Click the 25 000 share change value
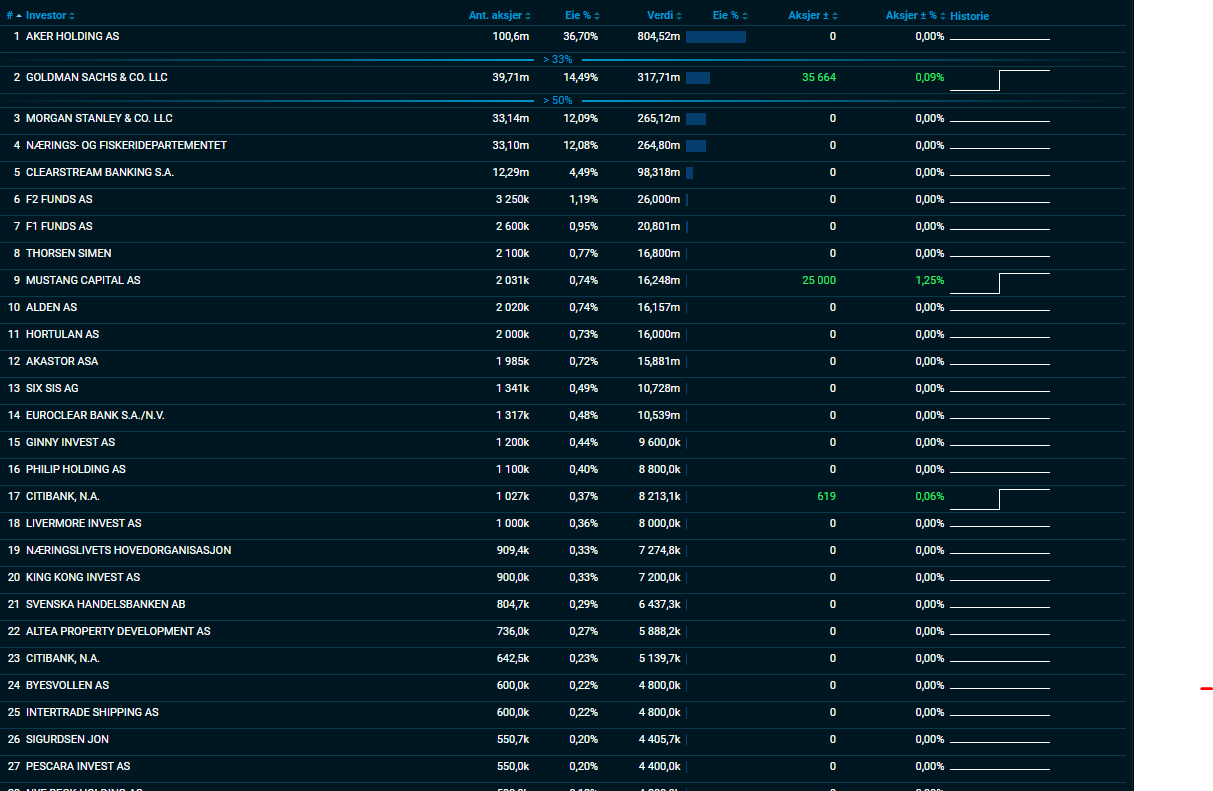The height and width of the screenshot is (791, 1213). click(x=819, y=280)
